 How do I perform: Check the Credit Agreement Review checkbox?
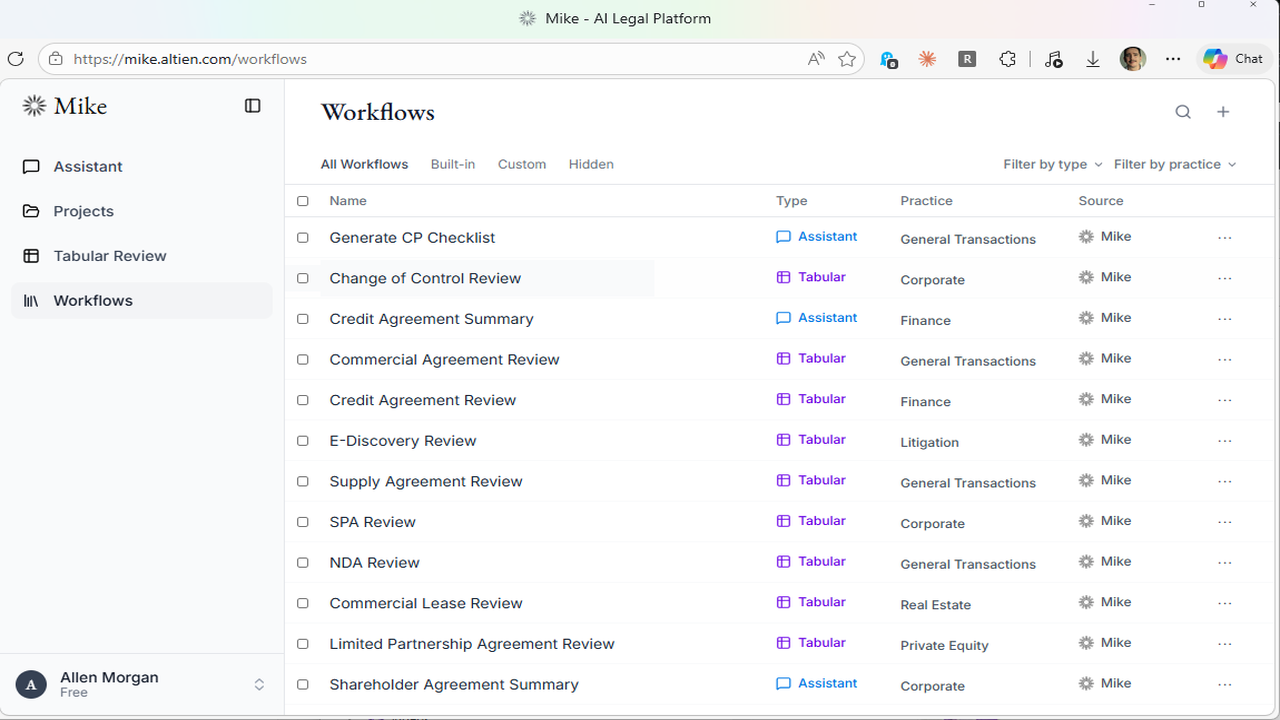(303, 400)
